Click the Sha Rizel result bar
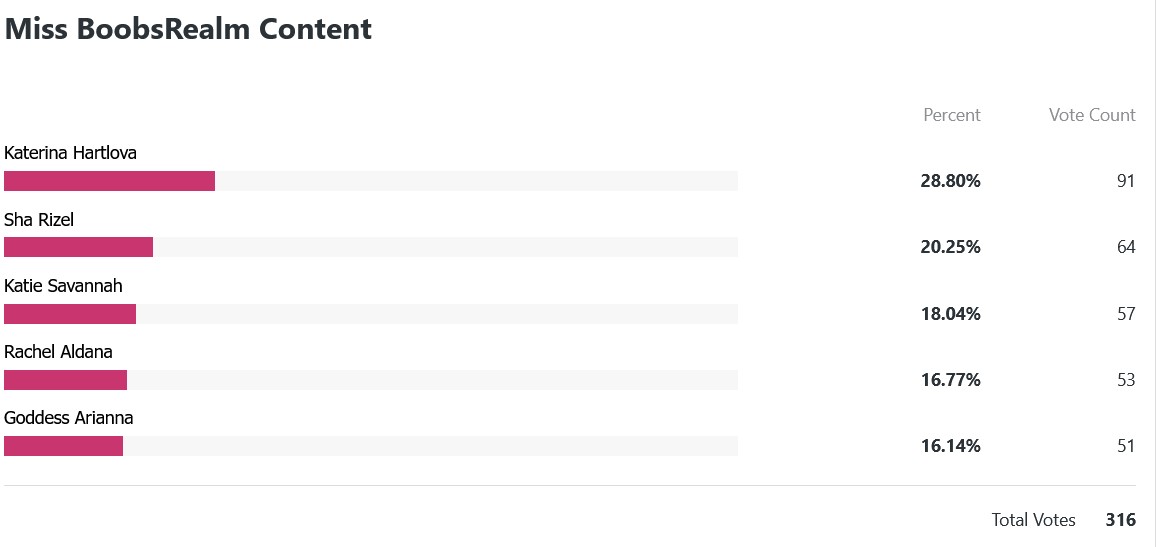Image resolution: width=1157 pixels, height=547 pixels. (x=370, y=247)
